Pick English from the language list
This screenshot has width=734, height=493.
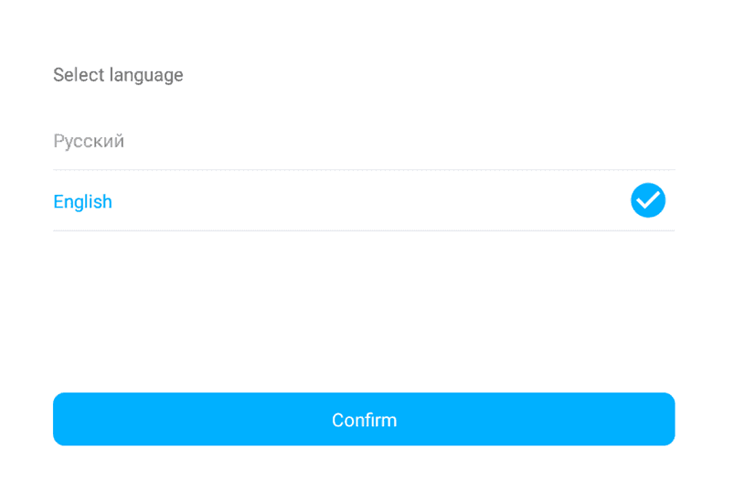[83, 202]
